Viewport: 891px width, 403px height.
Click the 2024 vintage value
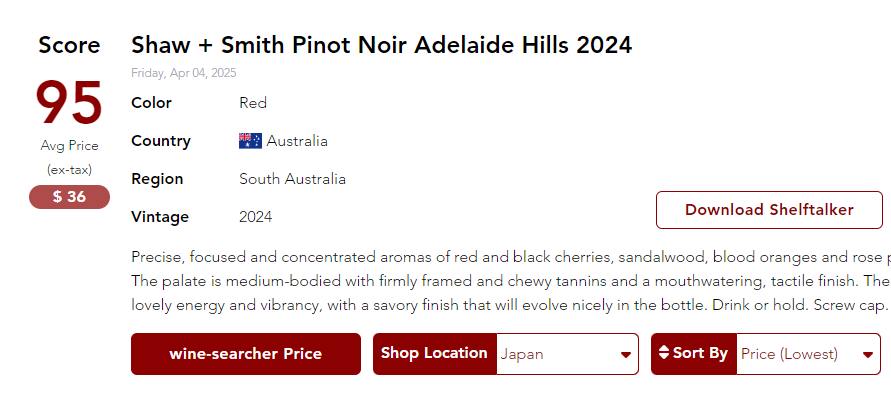pyautogui.click(x=255, y=217)
